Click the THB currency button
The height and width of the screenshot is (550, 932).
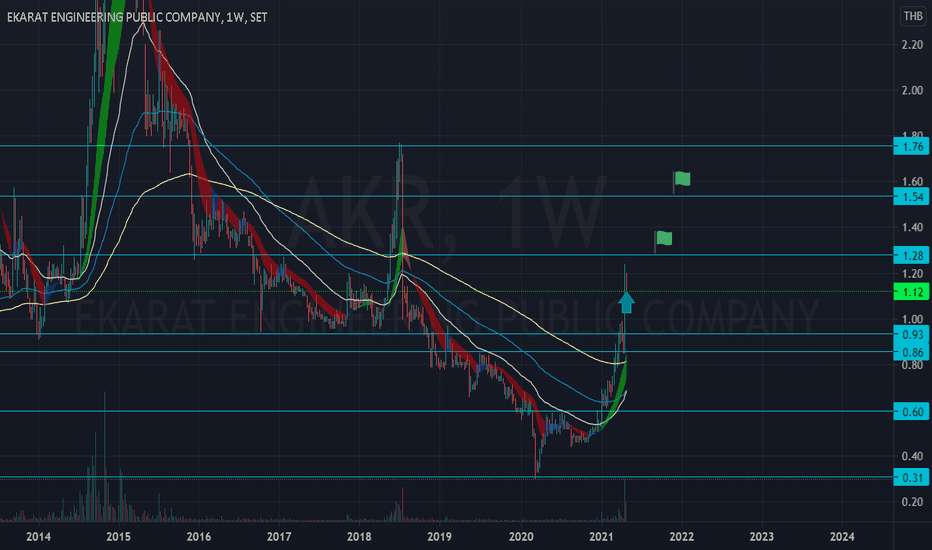click(x=913, y=16)
